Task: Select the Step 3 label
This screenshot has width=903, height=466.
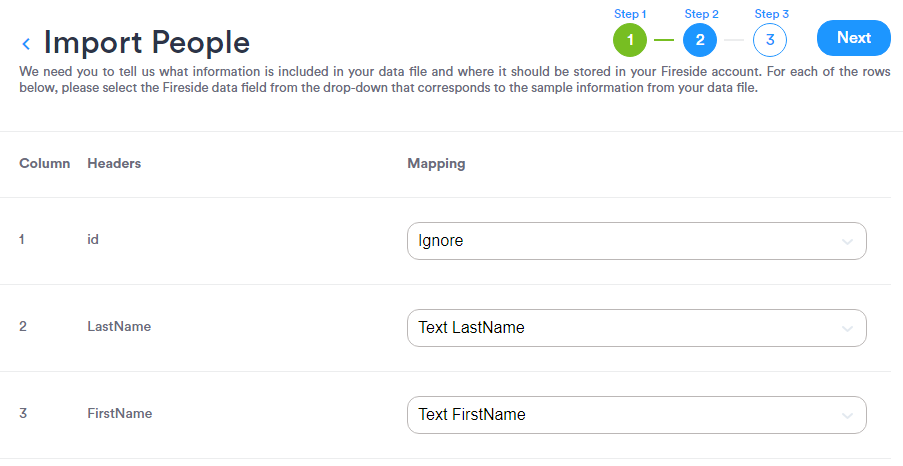Action: [771, 14]
